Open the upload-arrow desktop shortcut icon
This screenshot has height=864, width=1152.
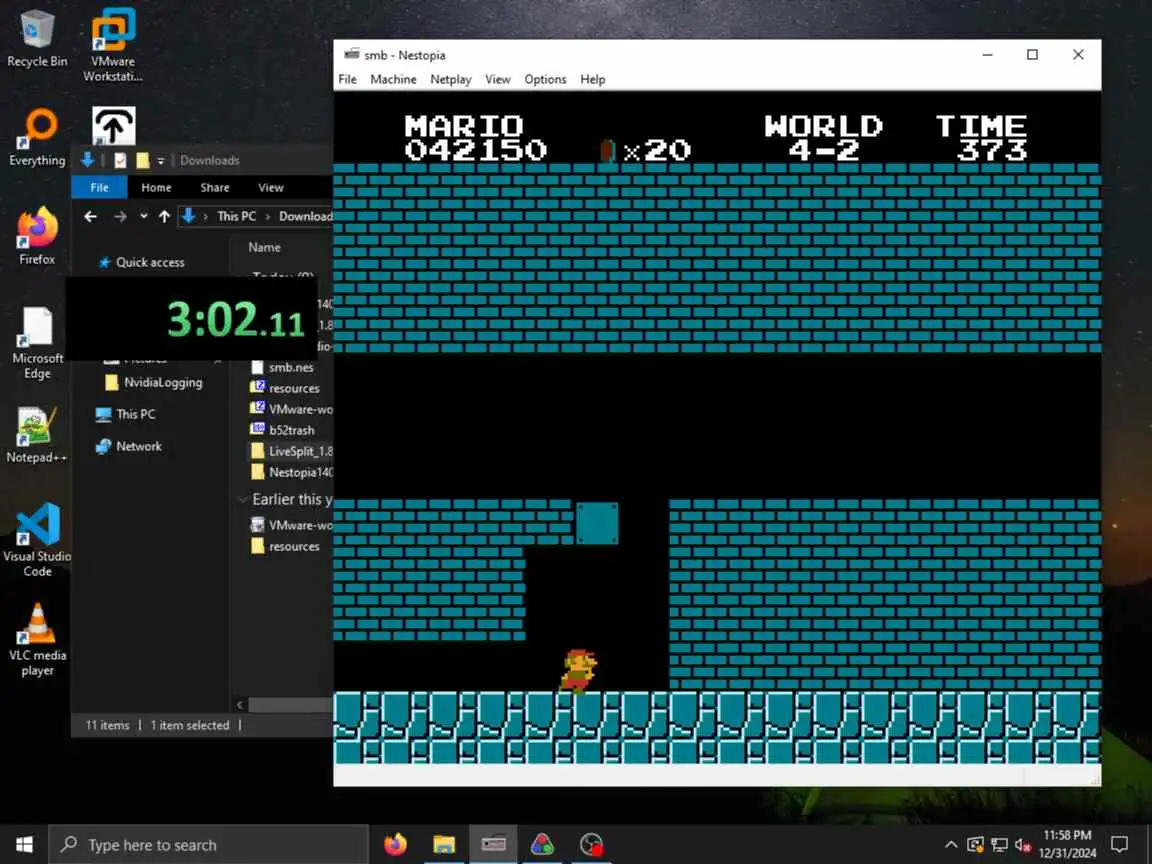coord(113,125)
